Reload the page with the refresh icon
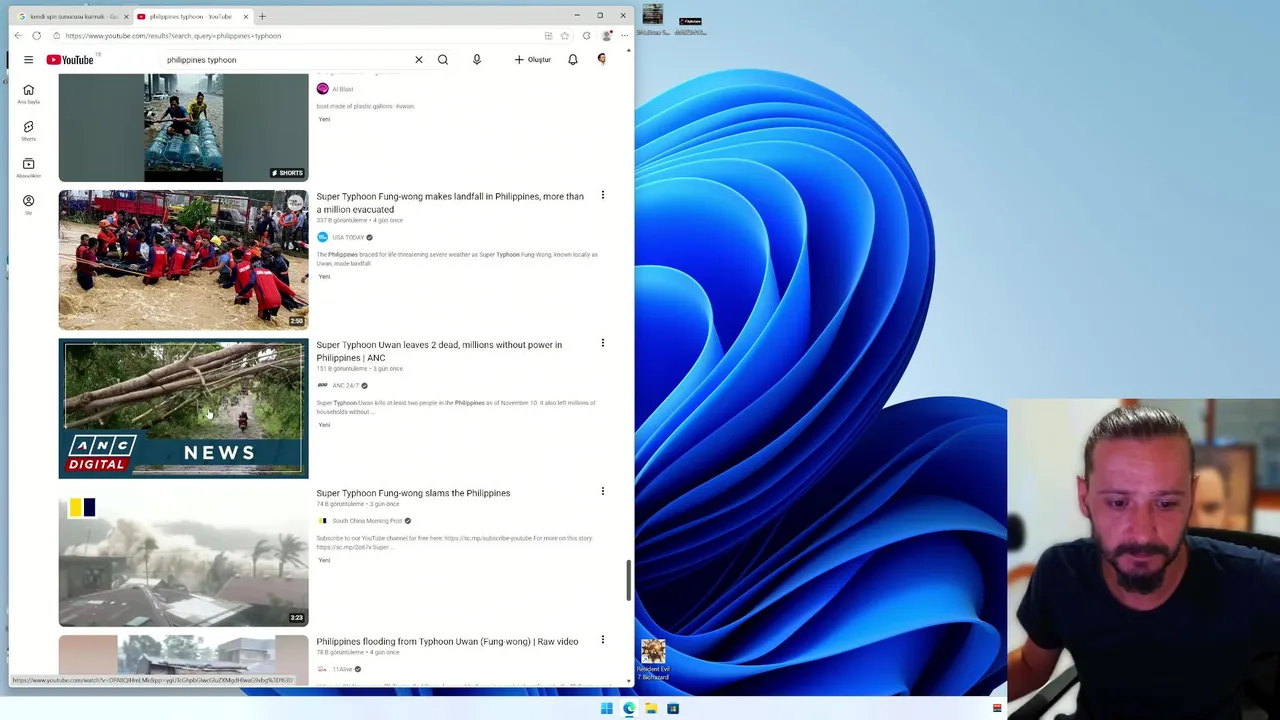 coord(37,36)
